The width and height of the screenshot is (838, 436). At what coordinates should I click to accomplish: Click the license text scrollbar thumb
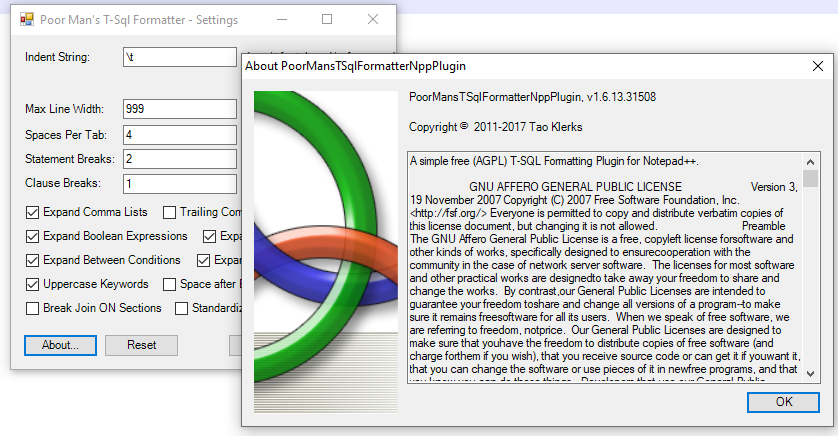[811, 178]
